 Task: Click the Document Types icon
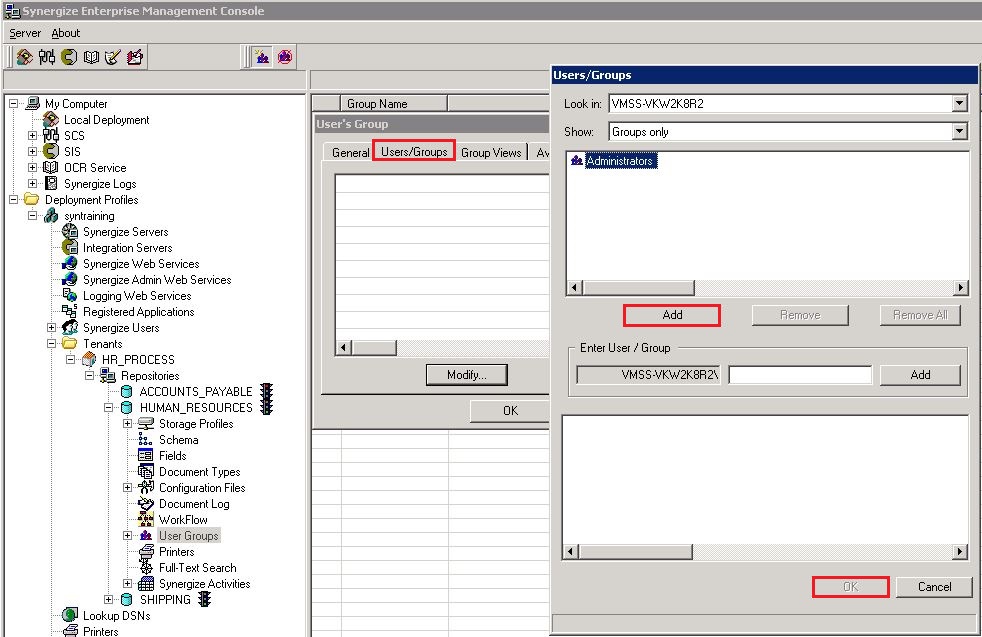[145, 471]
